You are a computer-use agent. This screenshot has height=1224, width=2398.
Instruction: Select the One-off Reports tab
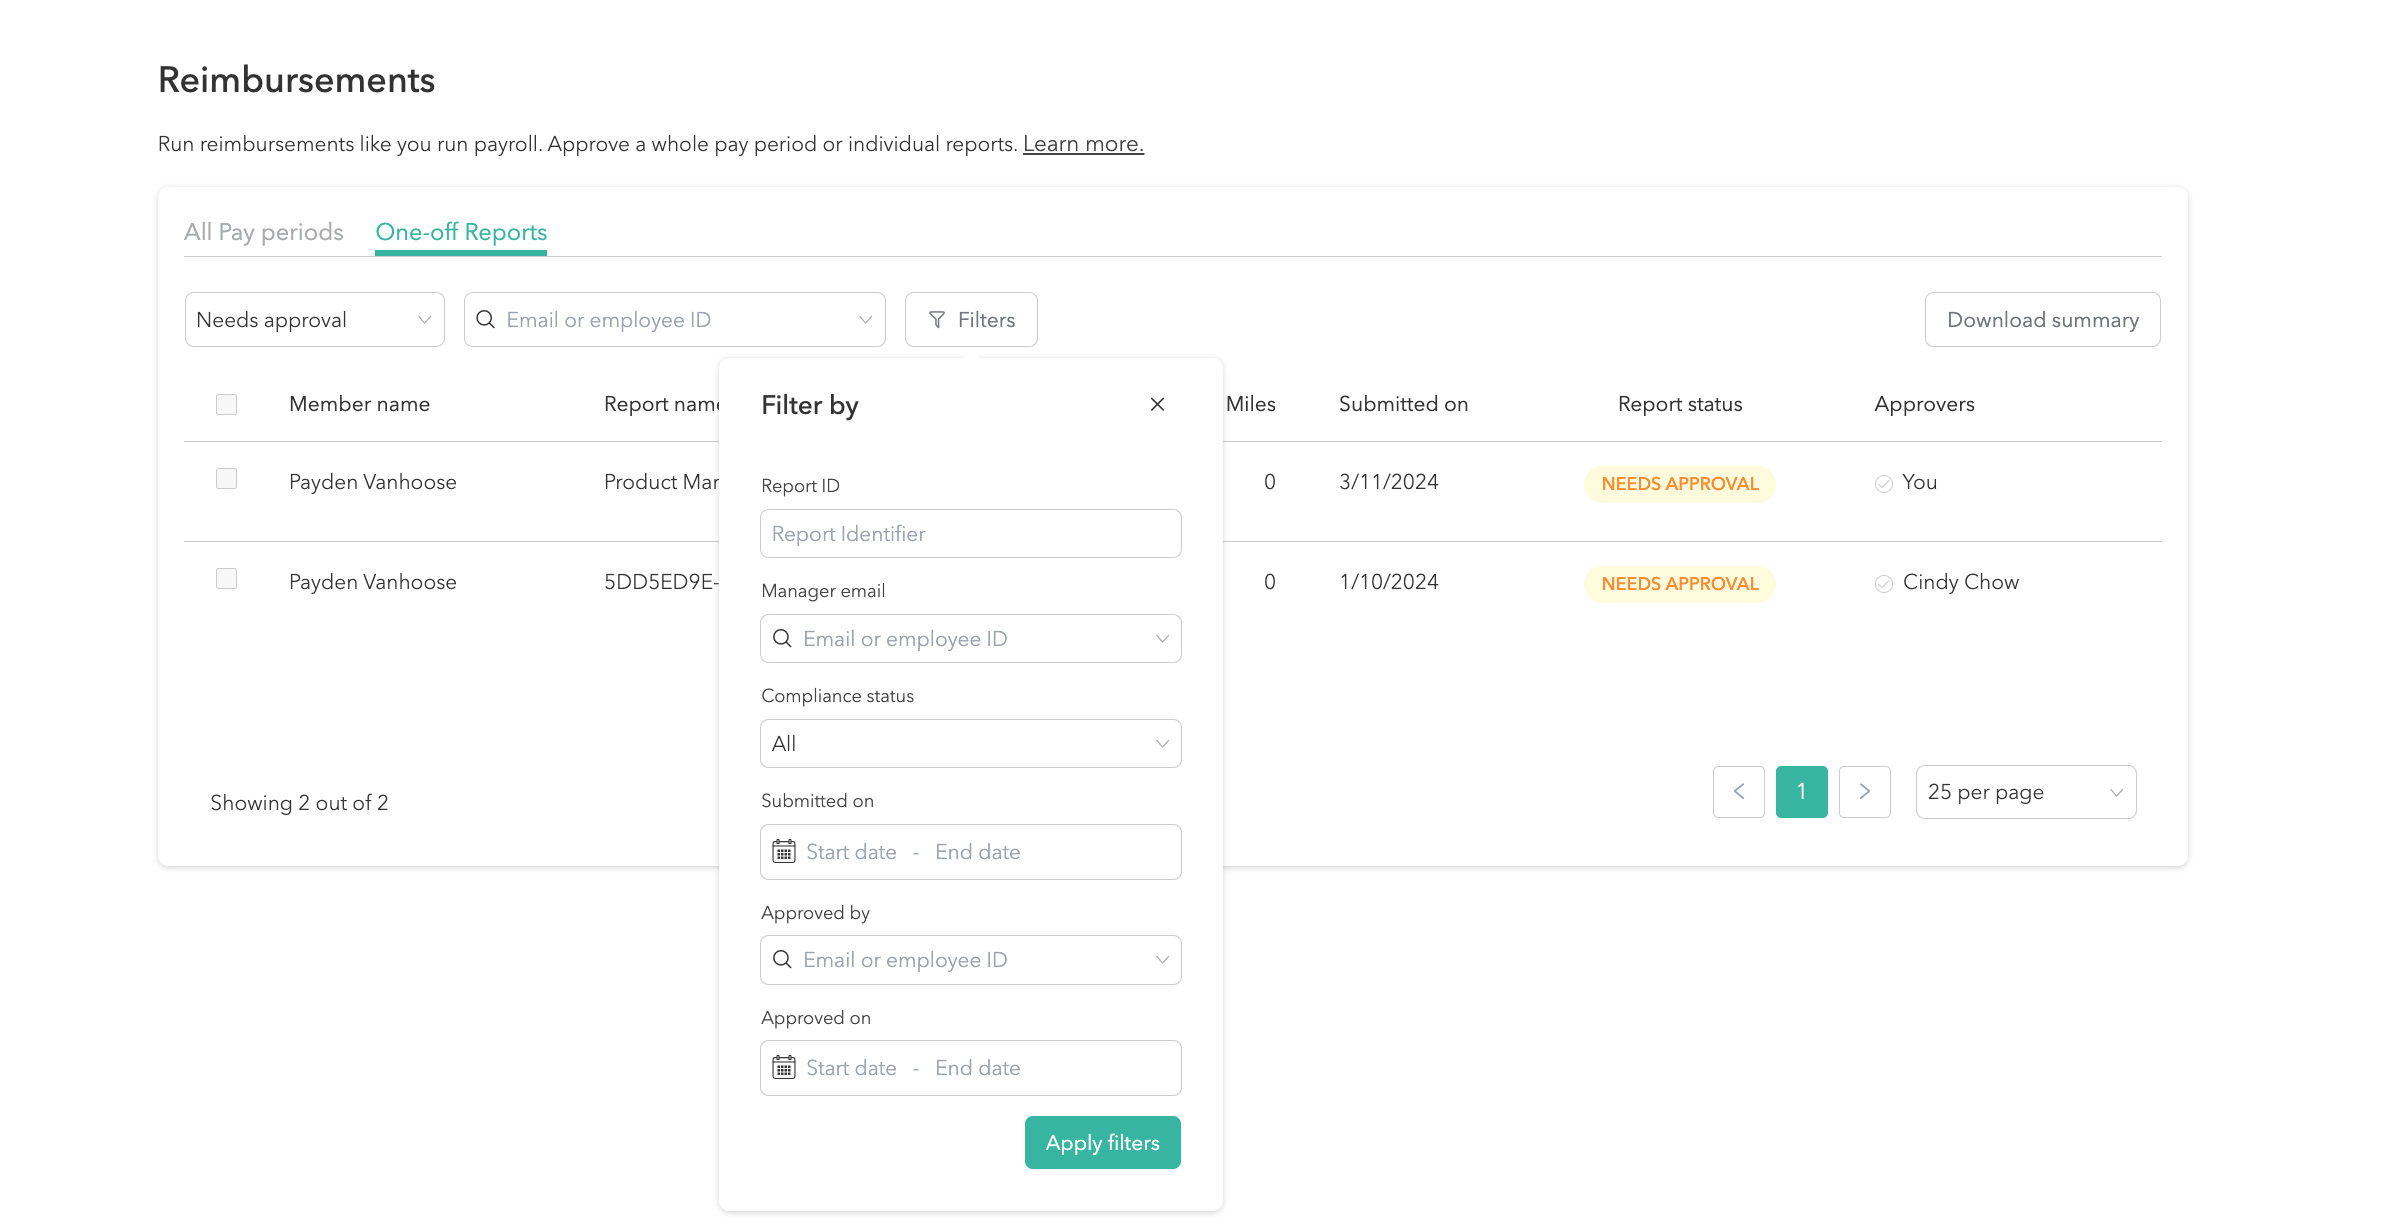pos(461,232)
